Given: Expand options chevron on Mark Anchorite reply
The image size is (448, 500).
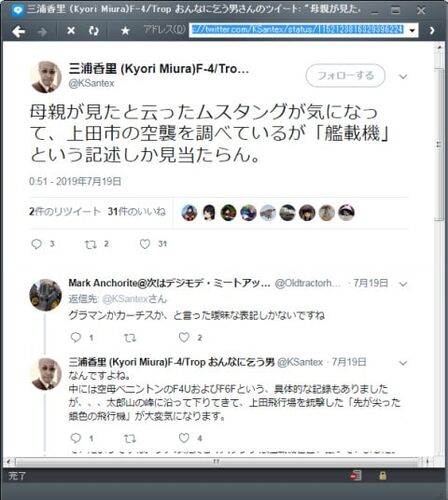Looking at the screenshot, I should [x=403, y=284].
